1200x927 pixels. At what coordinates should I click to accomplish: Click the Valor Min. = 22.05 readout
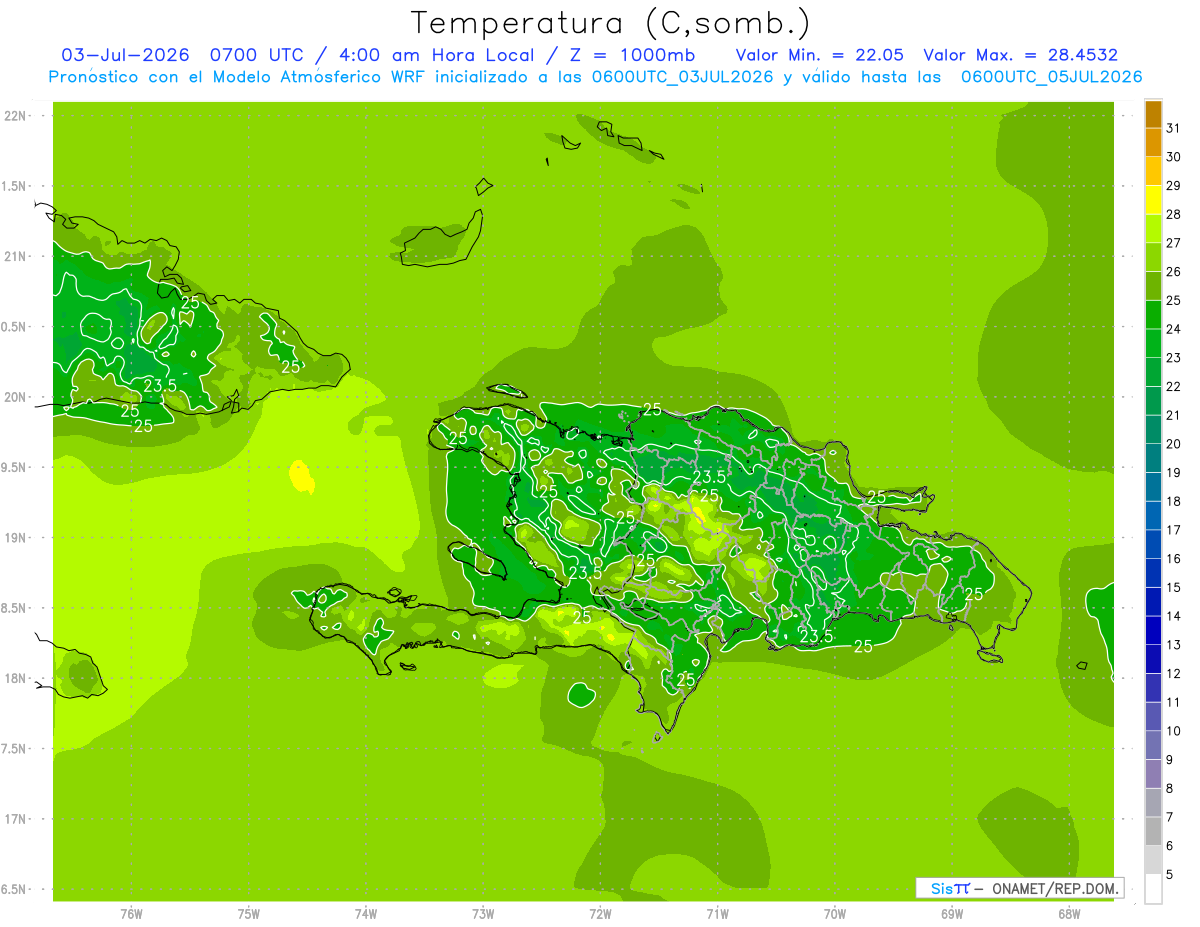click(x=820, y=55)
